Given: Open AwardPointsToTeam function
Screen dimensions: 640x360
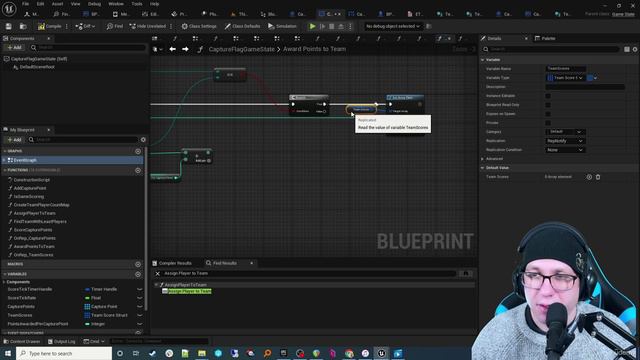Looking at the screenshot, I should (34, 247).
